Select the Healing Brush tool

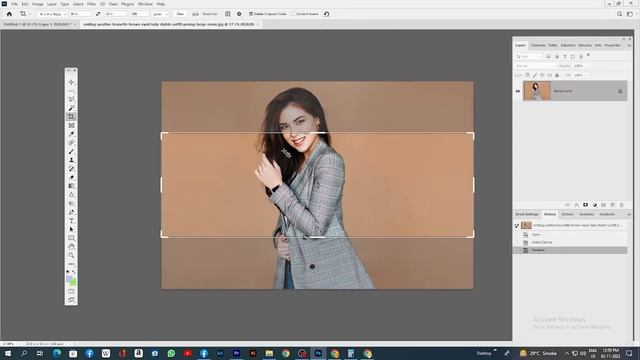pyautogui.click(x=71, y=143)
